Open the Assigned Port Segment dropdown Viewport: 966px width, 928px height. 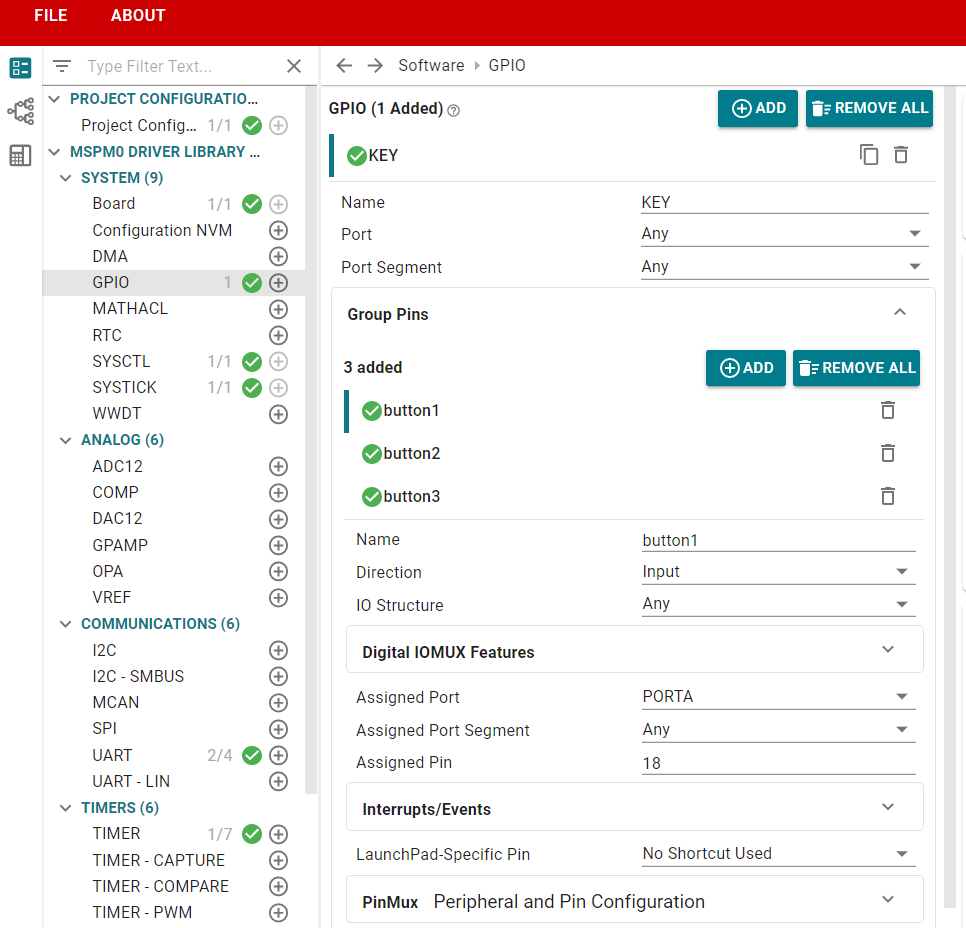pos(778,730)
